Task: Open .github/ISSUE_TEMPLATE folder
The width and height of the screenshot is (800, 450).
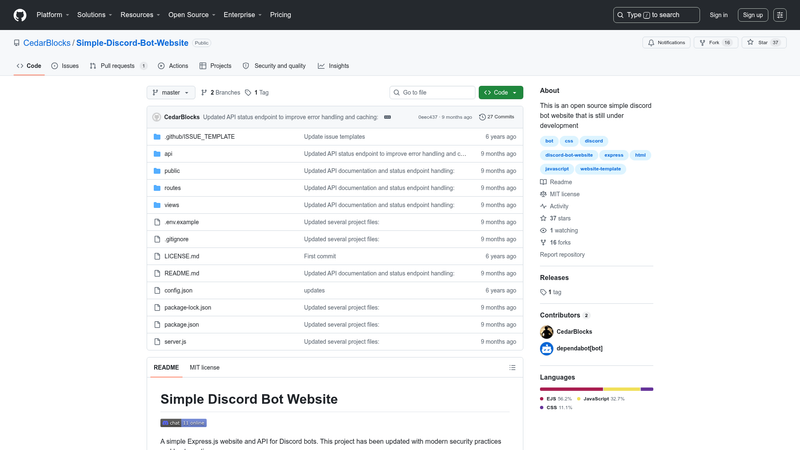Action: [199, 137]
